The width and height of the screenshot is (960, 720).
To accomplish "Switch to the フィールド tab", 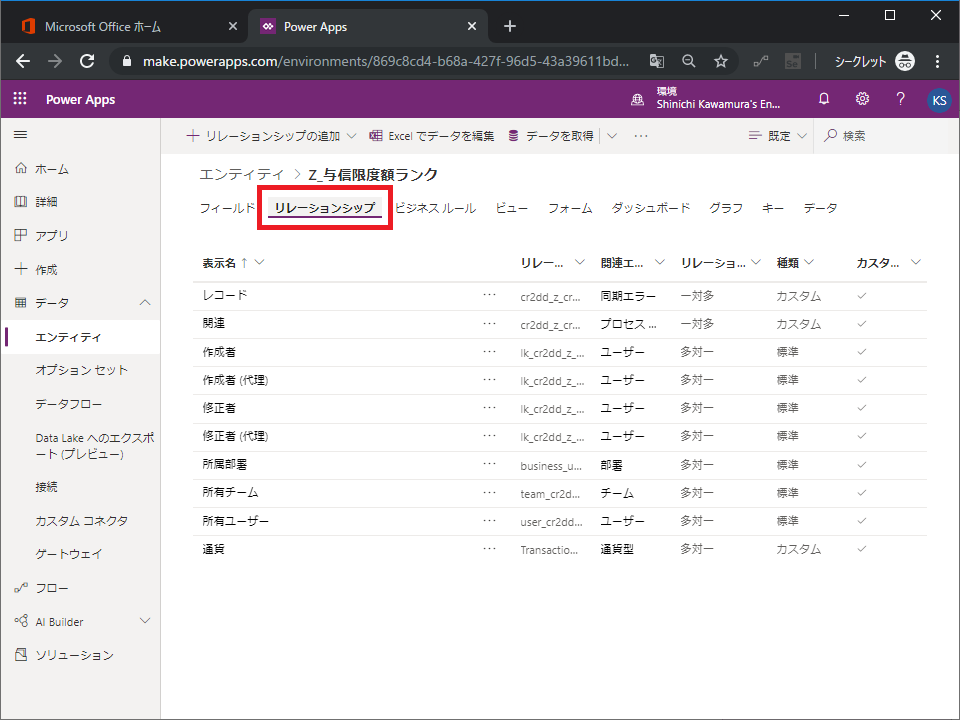I will click(x=227, y=208).
